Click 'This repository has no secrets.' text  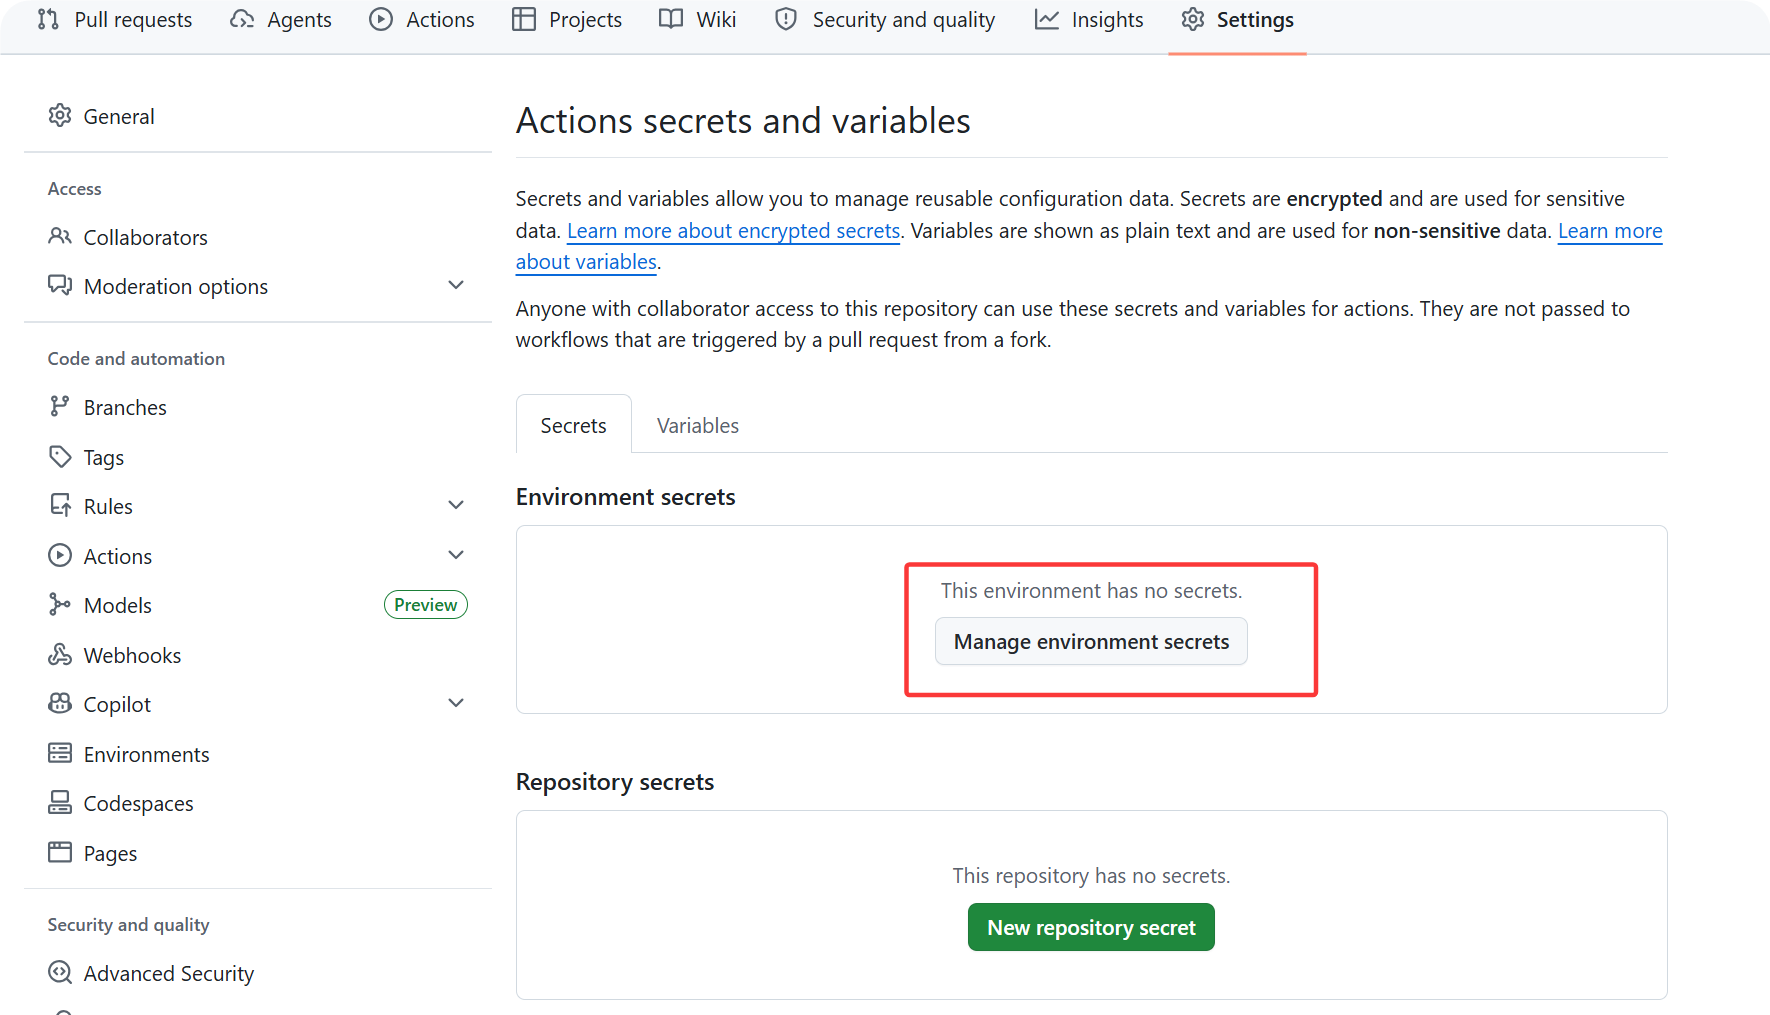coord(1091,876)
